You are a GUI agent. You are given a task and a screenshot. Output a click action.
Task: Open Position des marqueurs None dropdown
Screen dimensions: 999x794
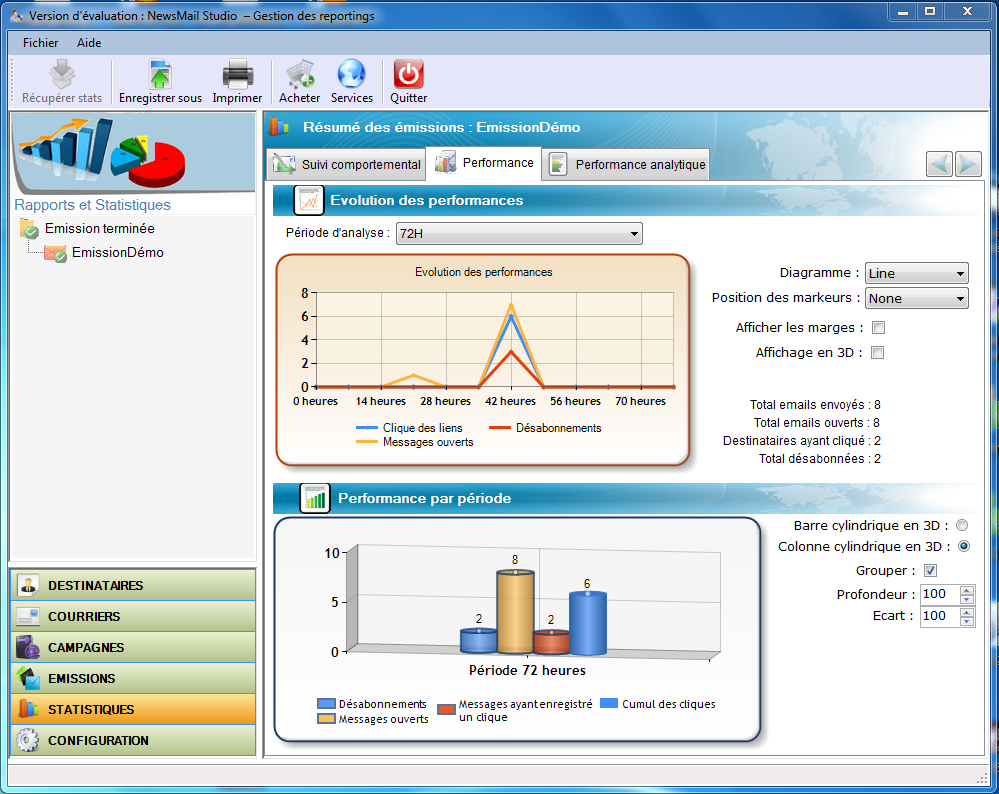[x=917, y=298]
